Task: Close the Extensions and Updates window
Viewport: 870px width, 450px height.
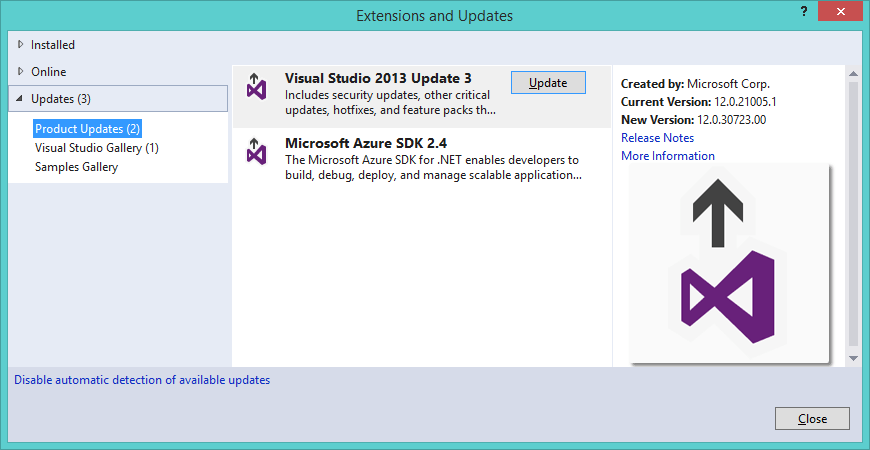Action: [x=841, y=12]
